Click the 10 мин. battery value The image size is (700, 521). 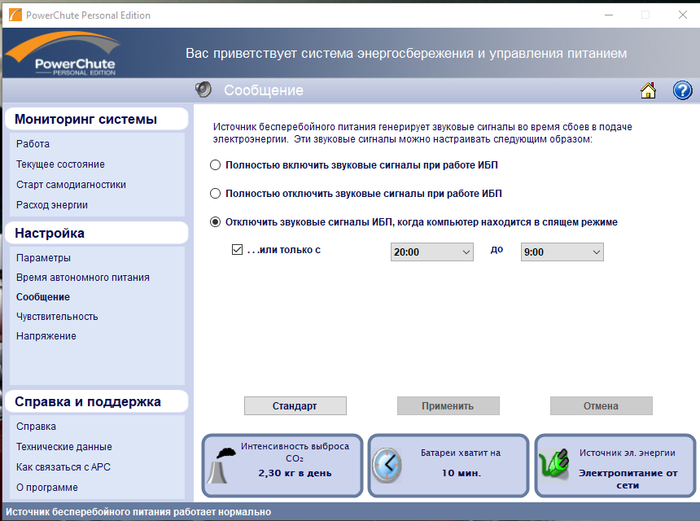(x=461, y=473)
